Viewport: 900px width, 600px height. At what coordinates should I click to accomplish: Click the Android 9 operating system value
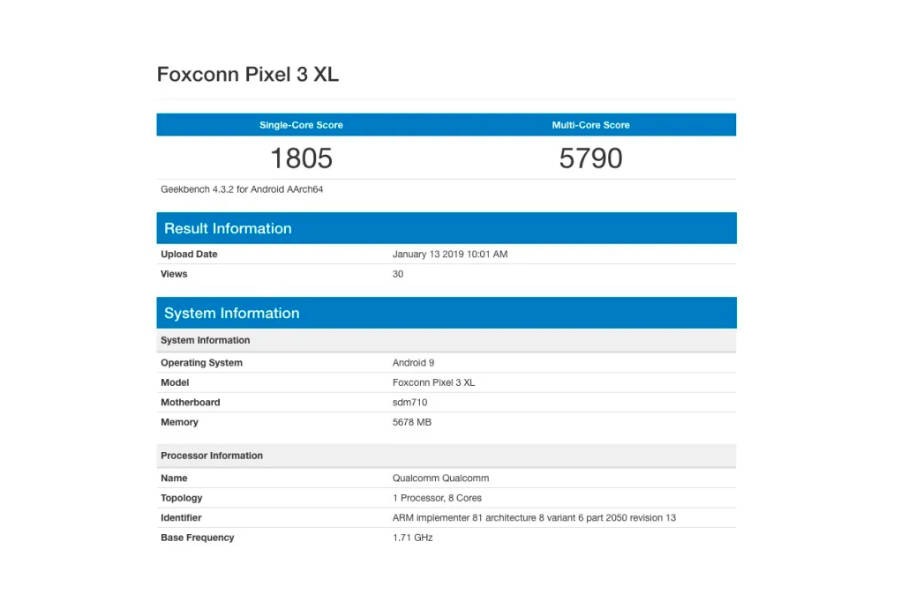click(x=413, y=363)
